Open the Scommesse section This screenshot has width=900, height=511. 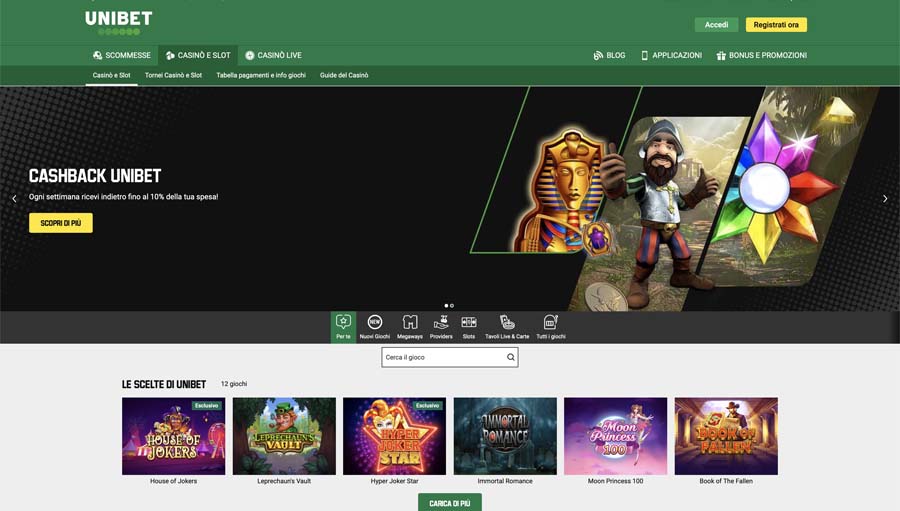tap(122, 55)
